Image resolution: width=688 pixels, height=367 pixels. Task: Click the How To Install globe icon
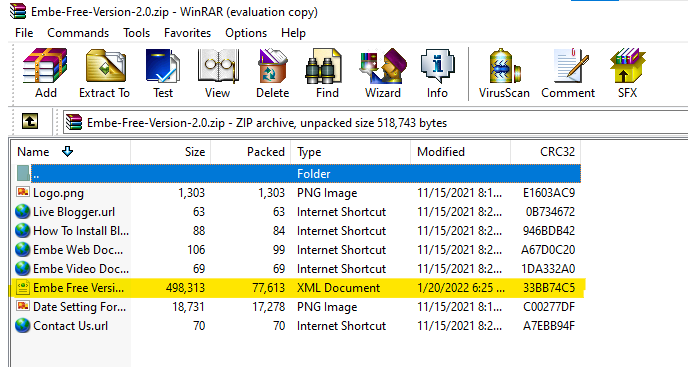(x=22, y=230)
